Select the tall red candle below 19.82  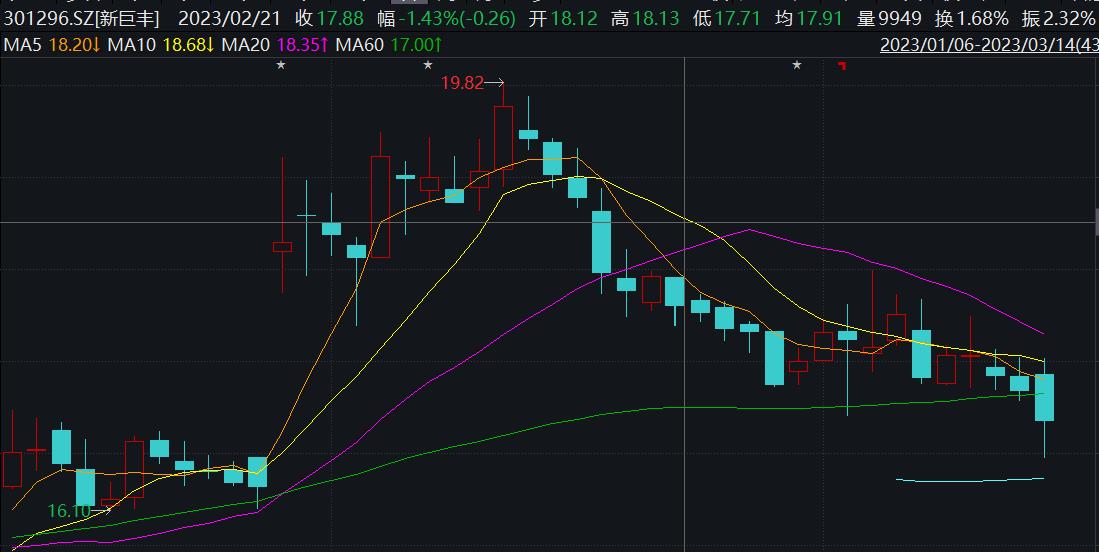point(504,137)
